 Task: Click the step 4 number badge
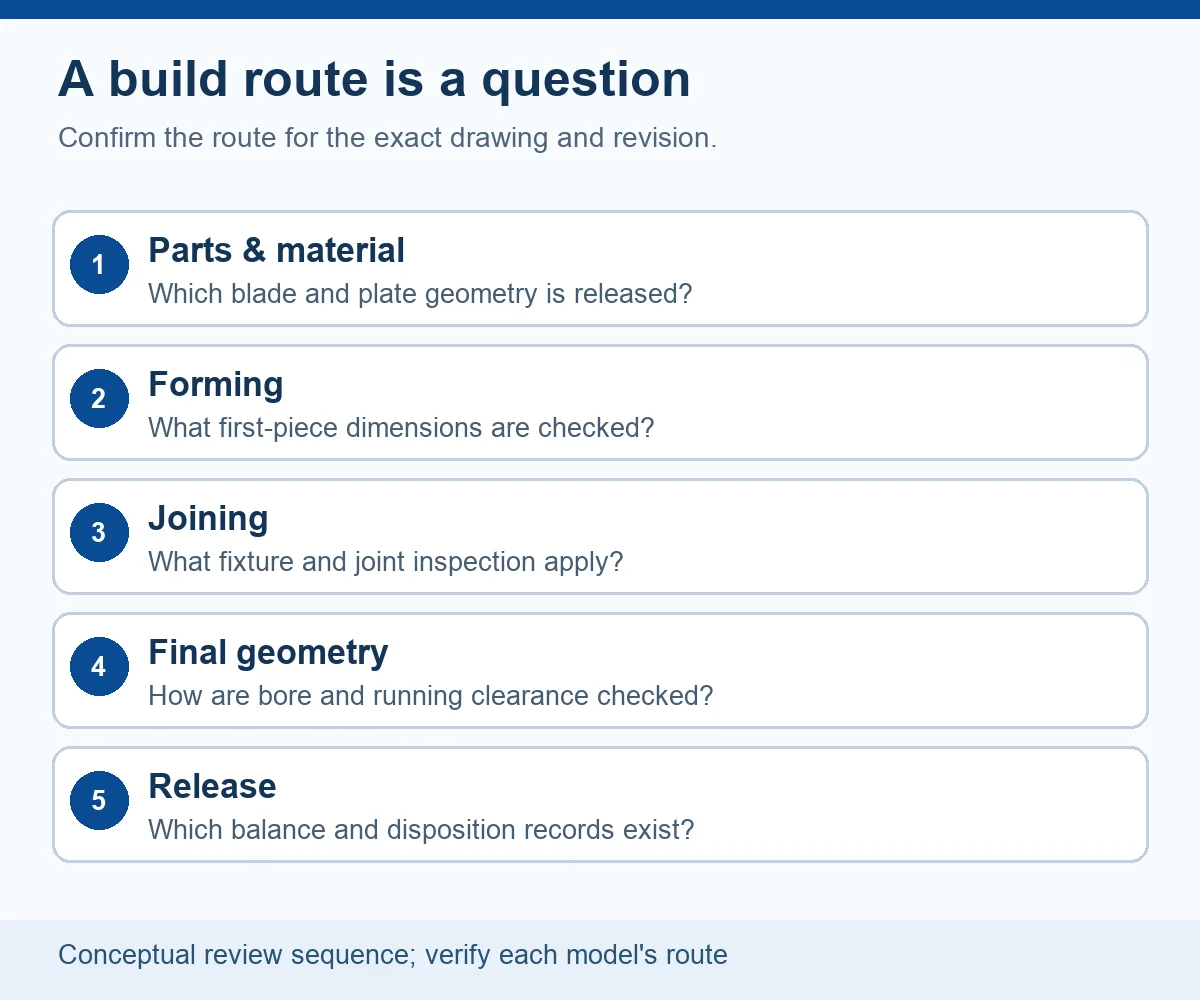coord(99,667)
